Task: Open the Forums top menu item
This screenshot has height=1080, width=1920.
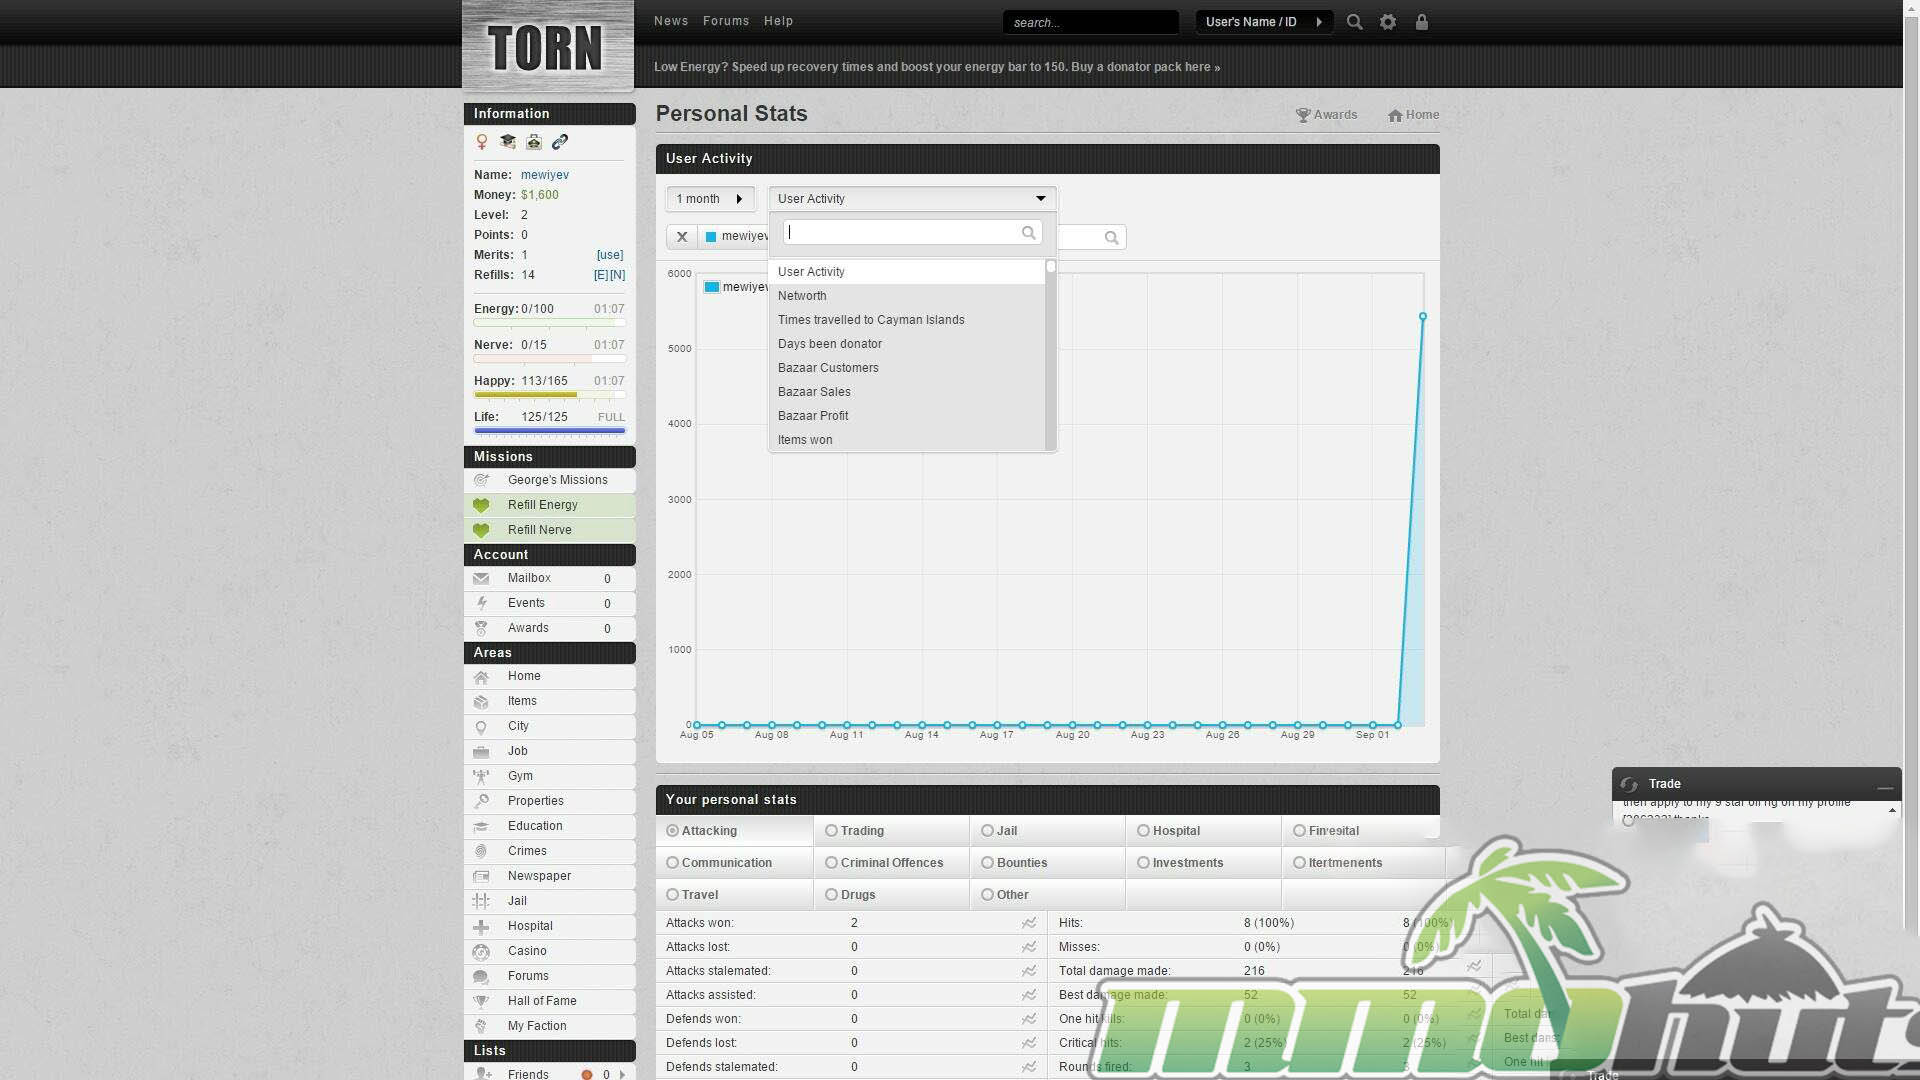Action: 725,21
